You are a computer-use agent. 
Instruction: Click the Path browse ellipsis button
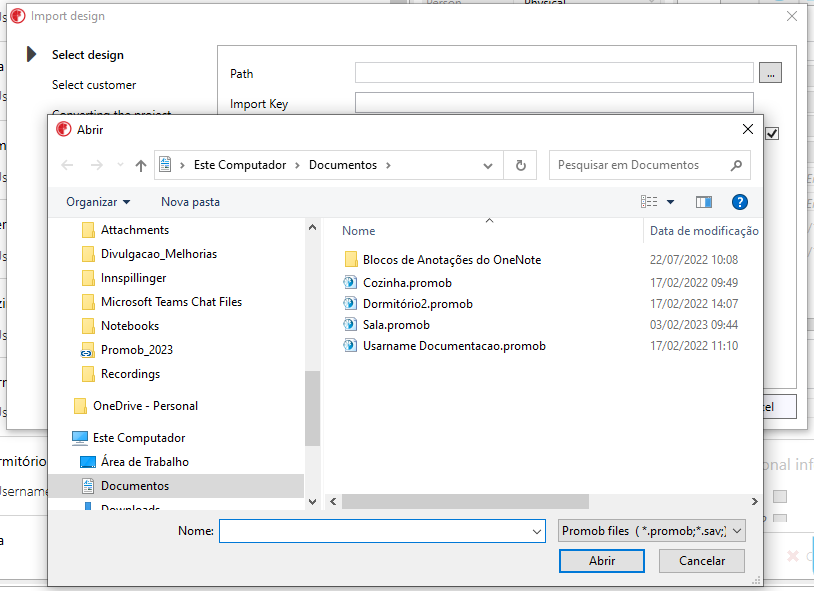click(770, 73)
